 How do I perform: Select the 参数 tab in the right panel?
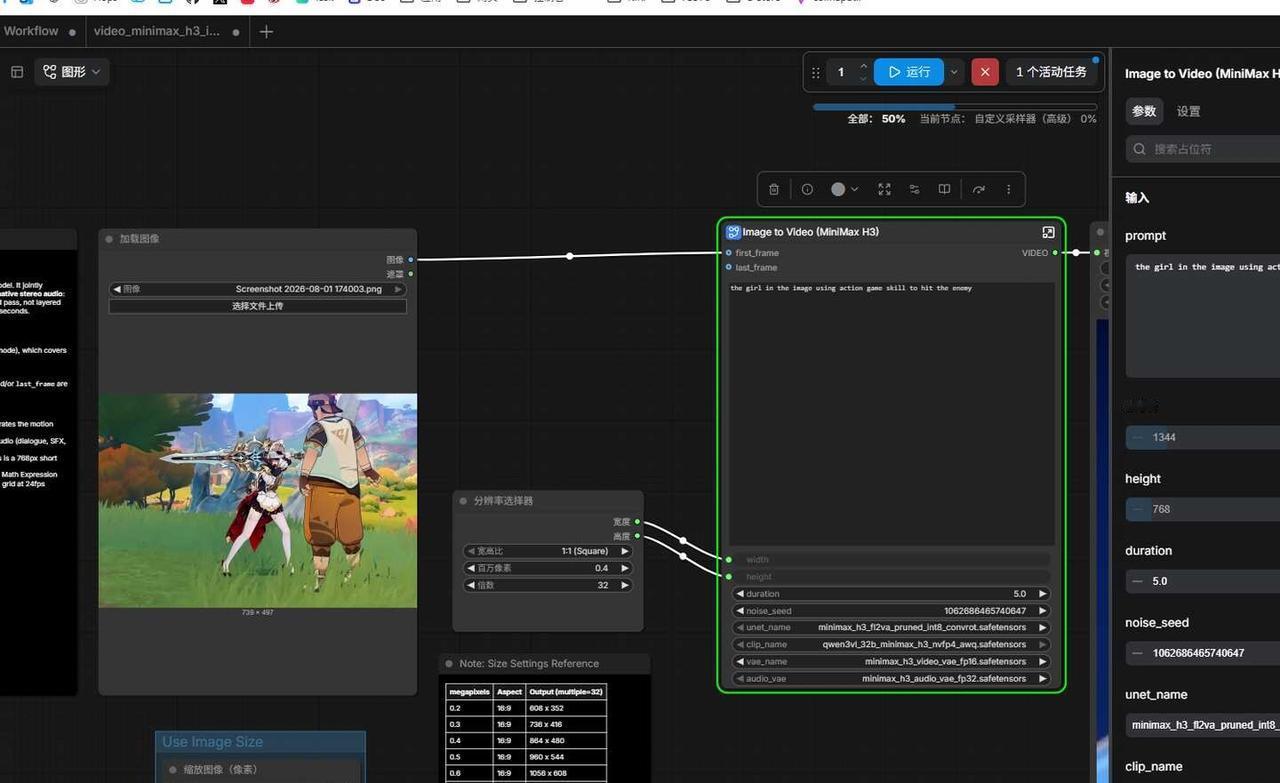click(1144, 111)
